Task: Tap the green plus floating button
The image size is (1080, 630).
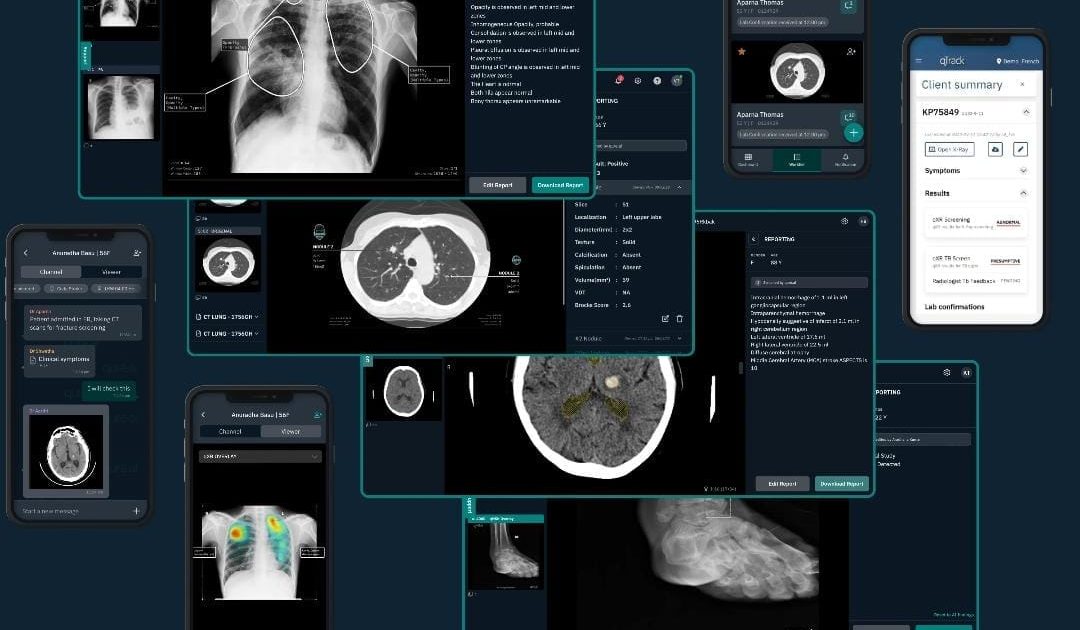Action: tap(853, 133)
